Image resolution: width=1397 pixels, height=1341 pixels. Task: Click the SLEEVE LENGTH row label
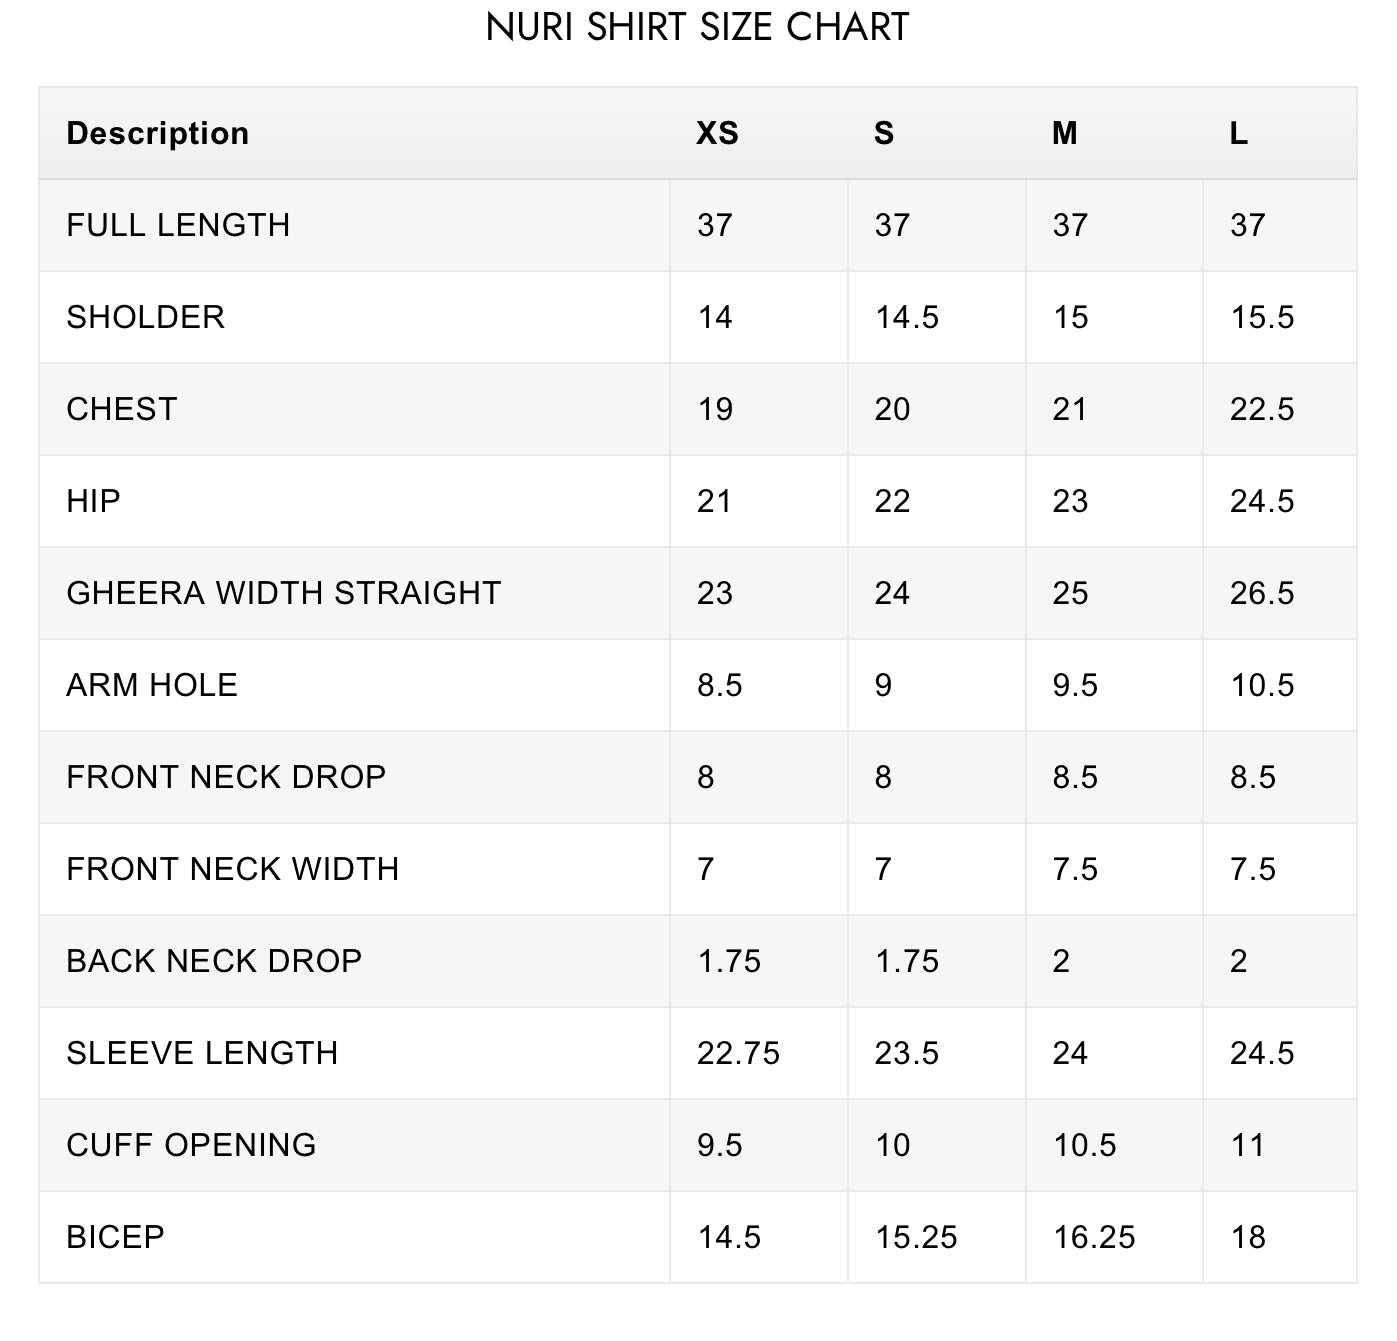pos(202,1053)
